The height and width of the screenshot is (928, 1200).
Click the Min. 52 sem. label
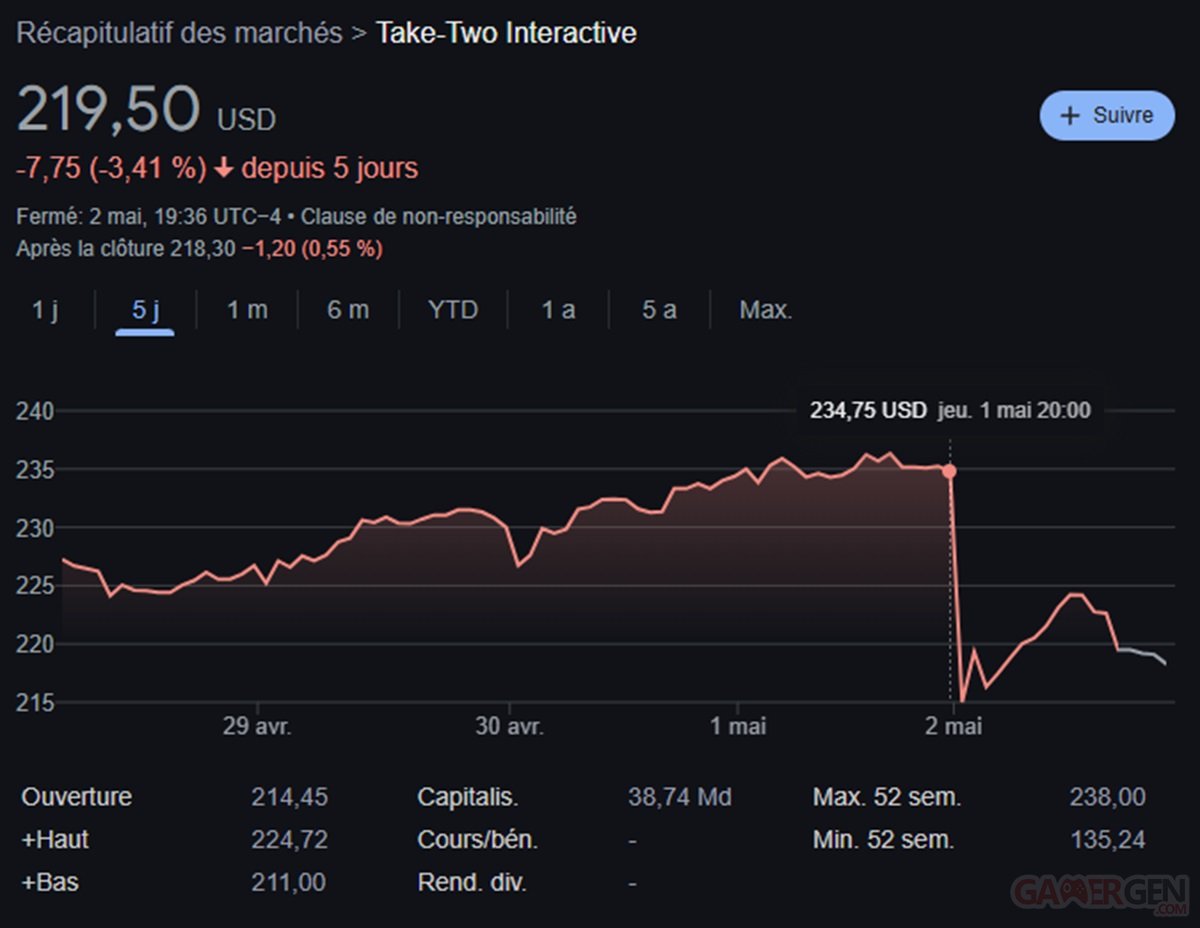[884, 840]
